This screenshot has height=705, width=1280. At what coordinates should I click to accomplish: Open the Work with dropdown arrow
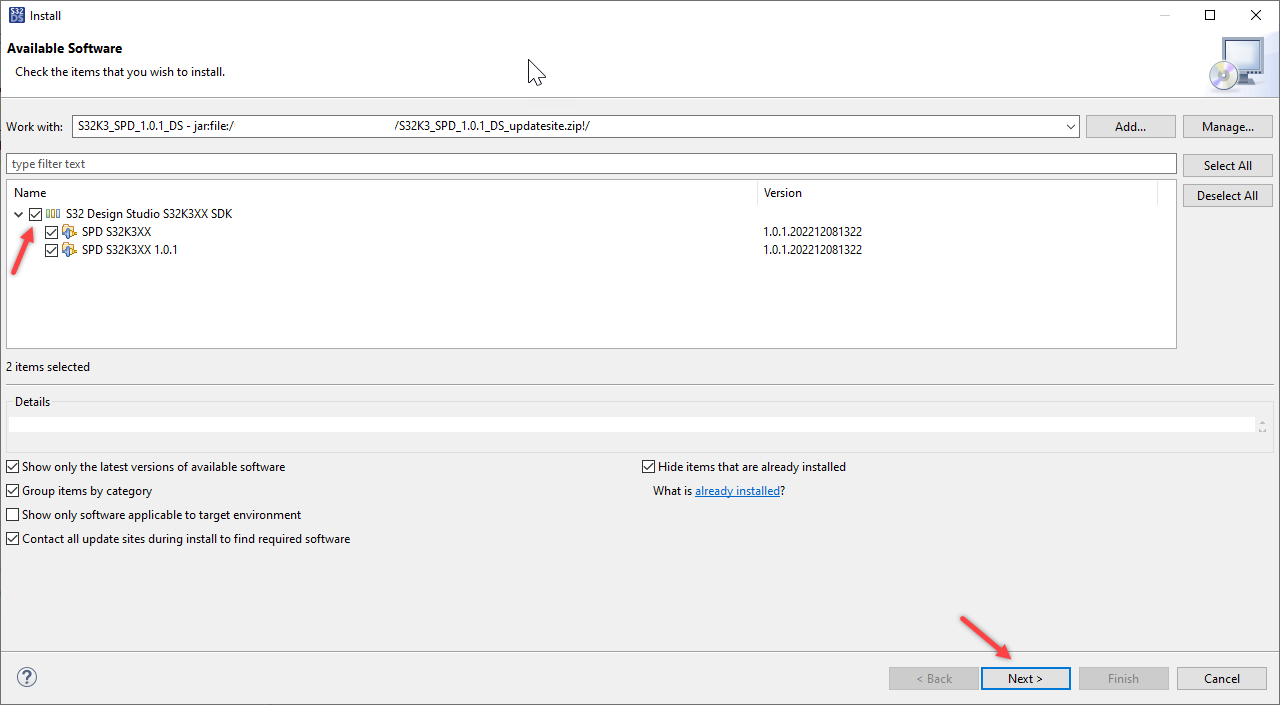(x=1071, y=127)
